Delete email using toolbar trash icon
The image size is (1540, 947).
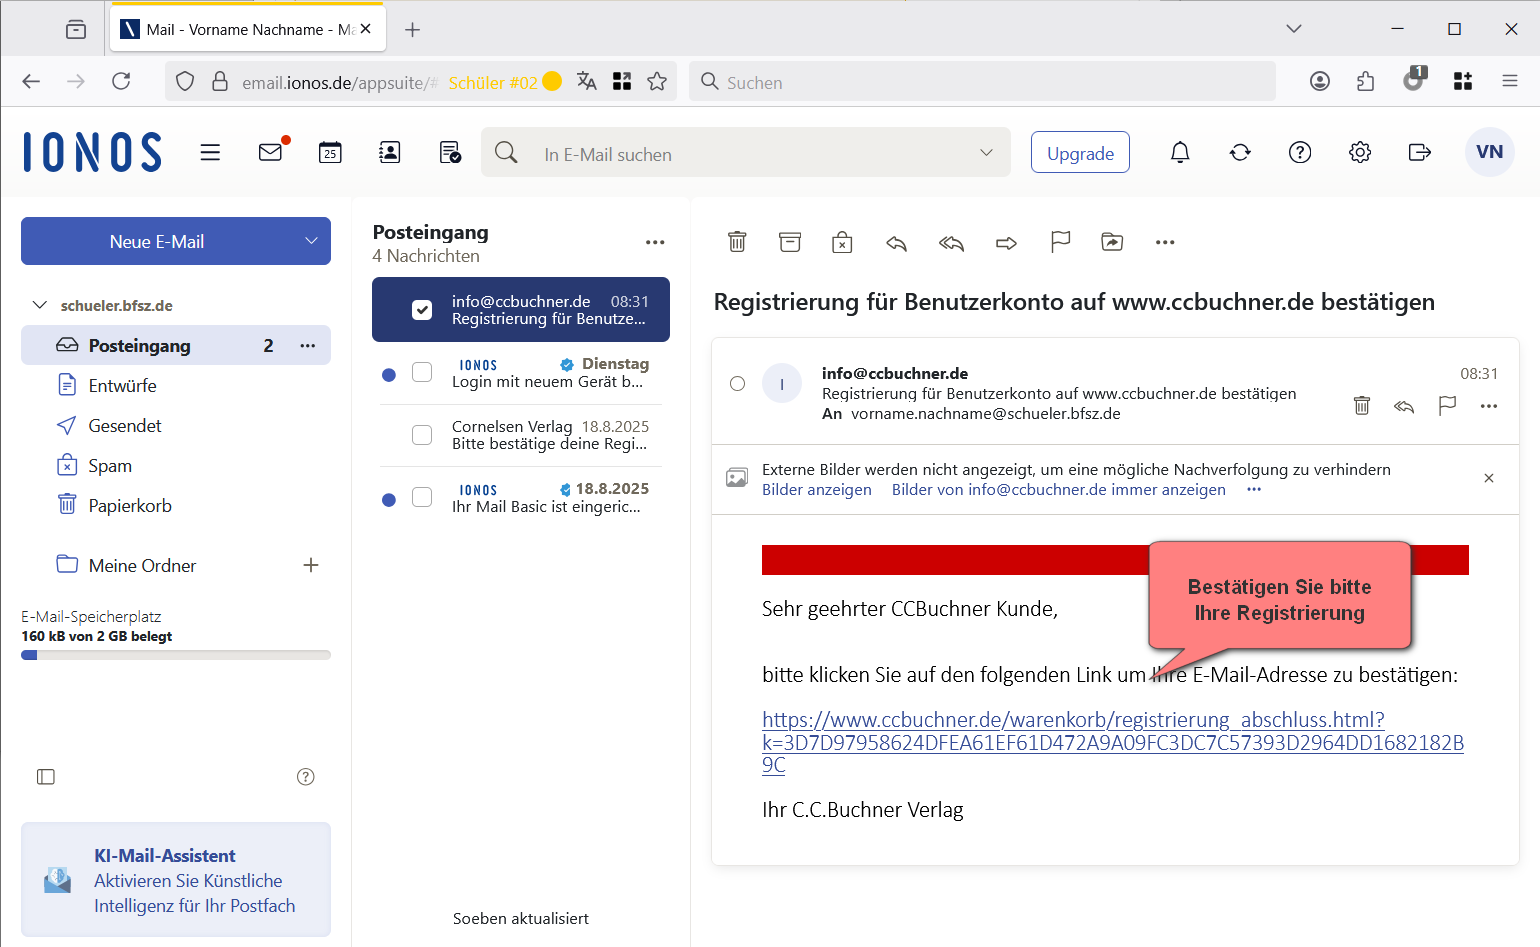coord(737,242)
